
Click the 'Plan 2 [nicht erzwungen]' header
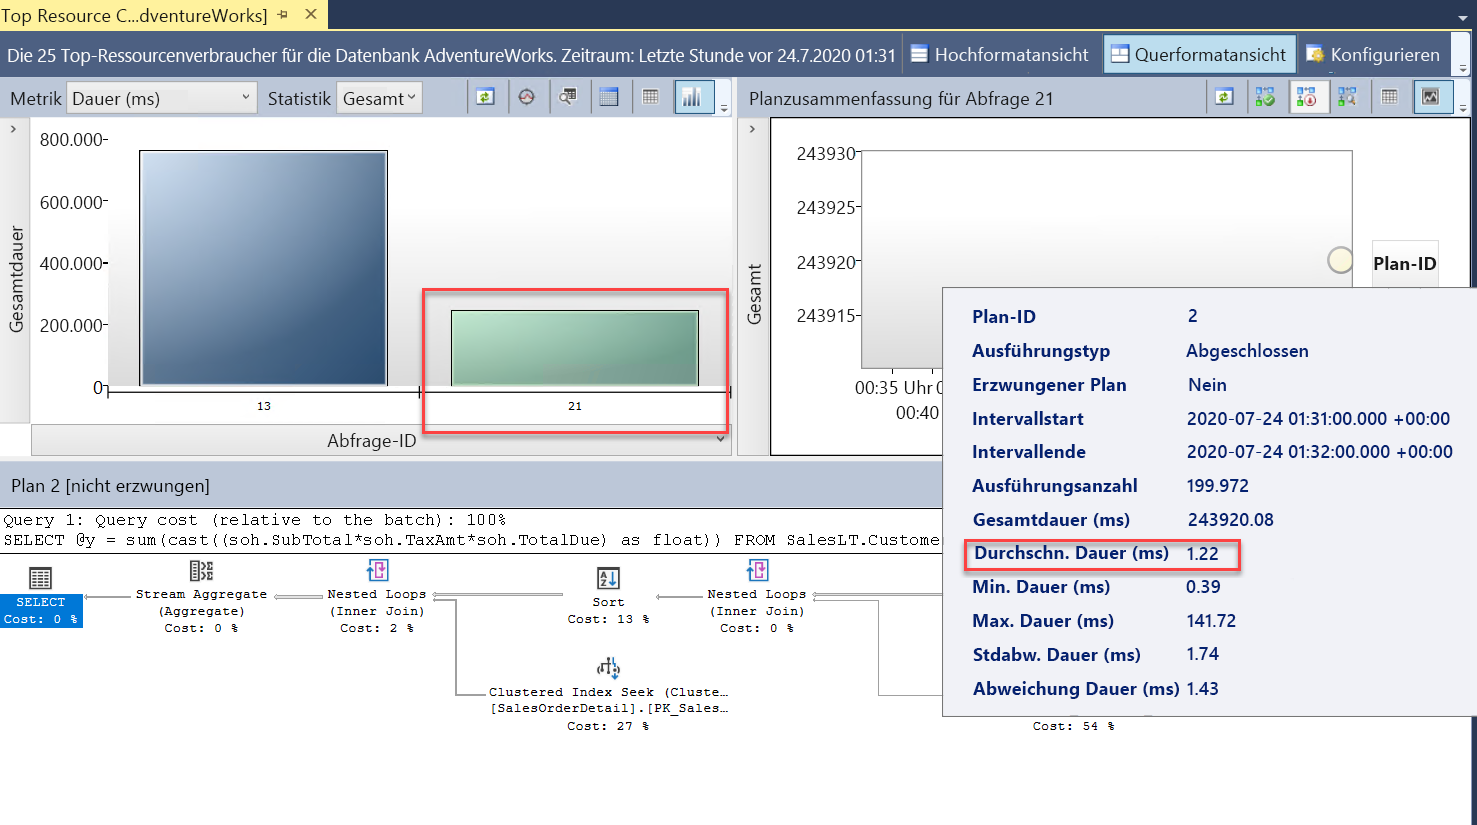pyautogui.click(x=110, y=486)
